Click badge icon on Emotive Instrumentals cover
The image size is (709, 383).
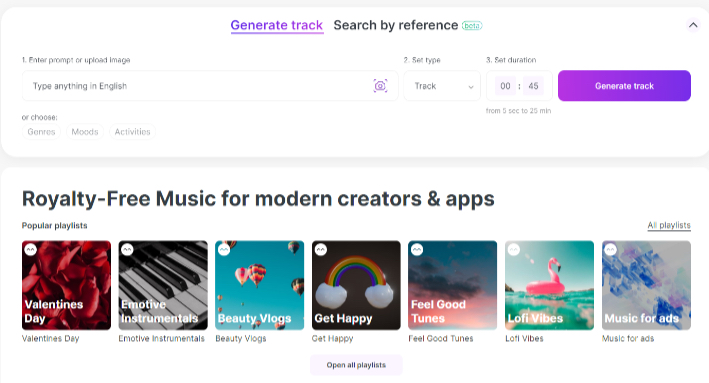point(127,249)
